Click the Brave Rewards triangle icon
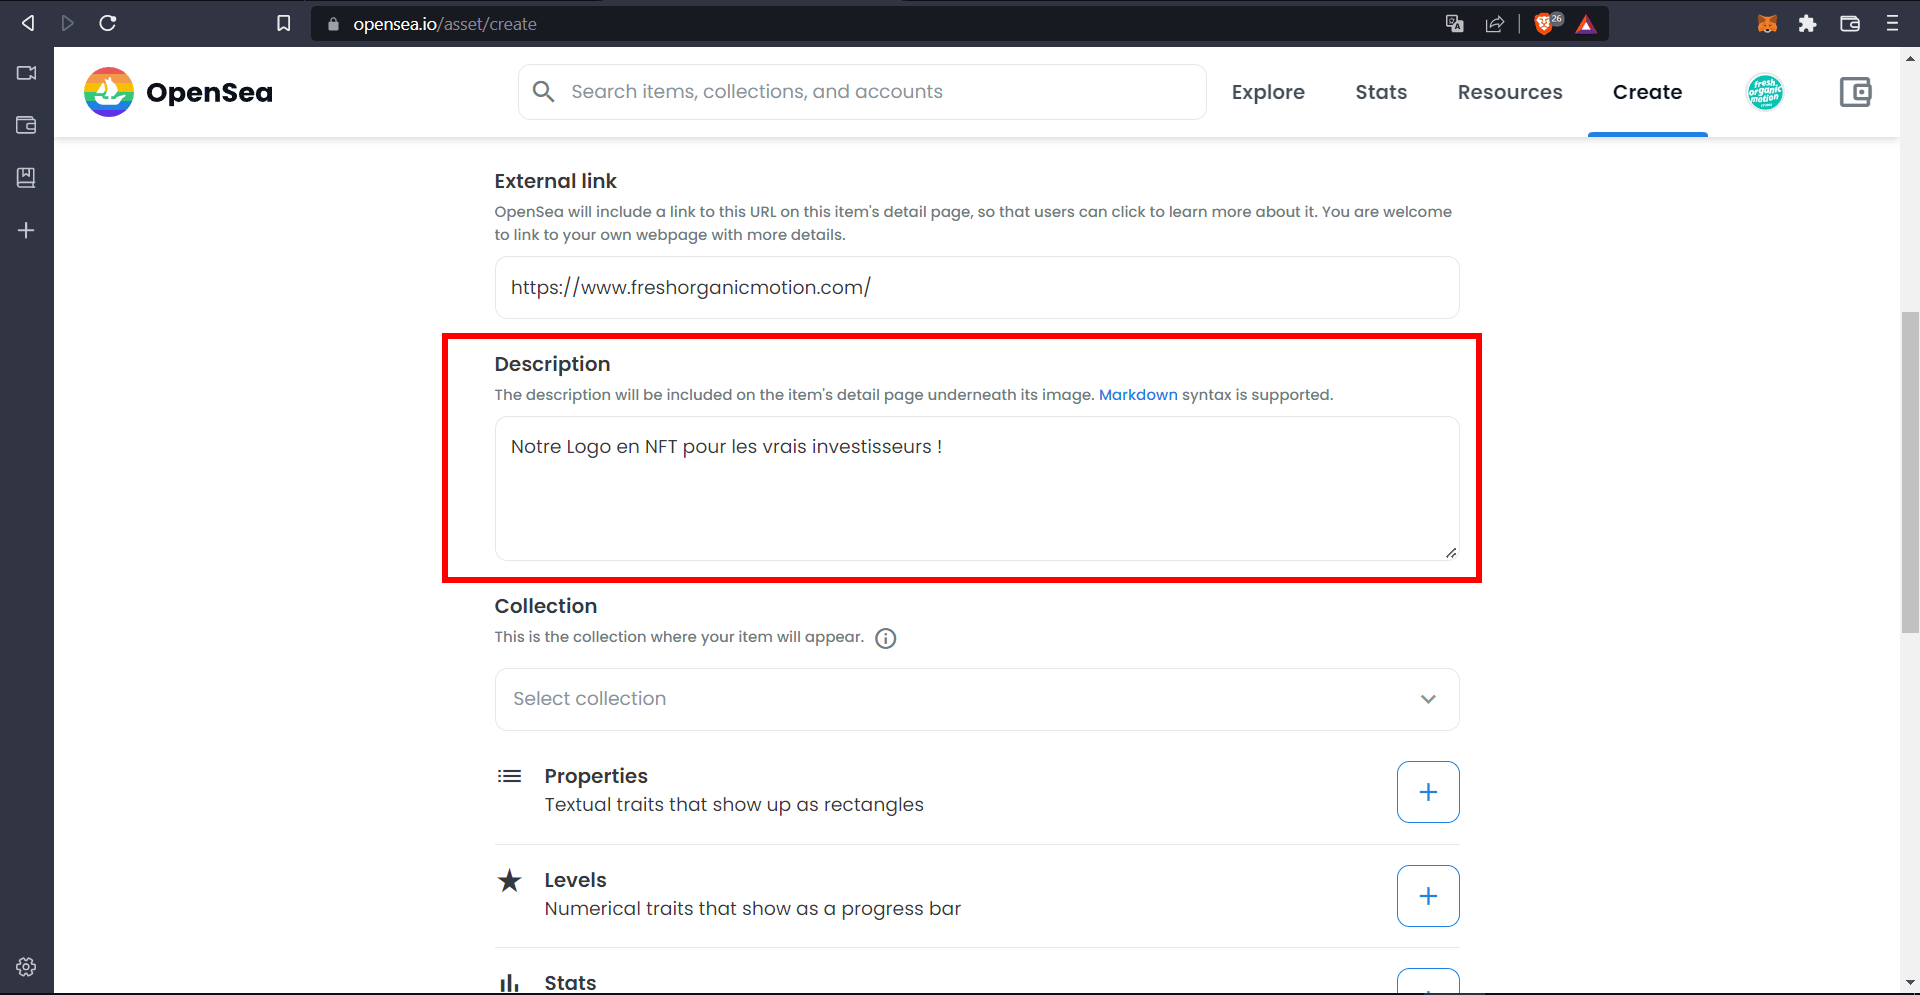This screenshot has height=995, width=1920. [x=1586, y=23]
